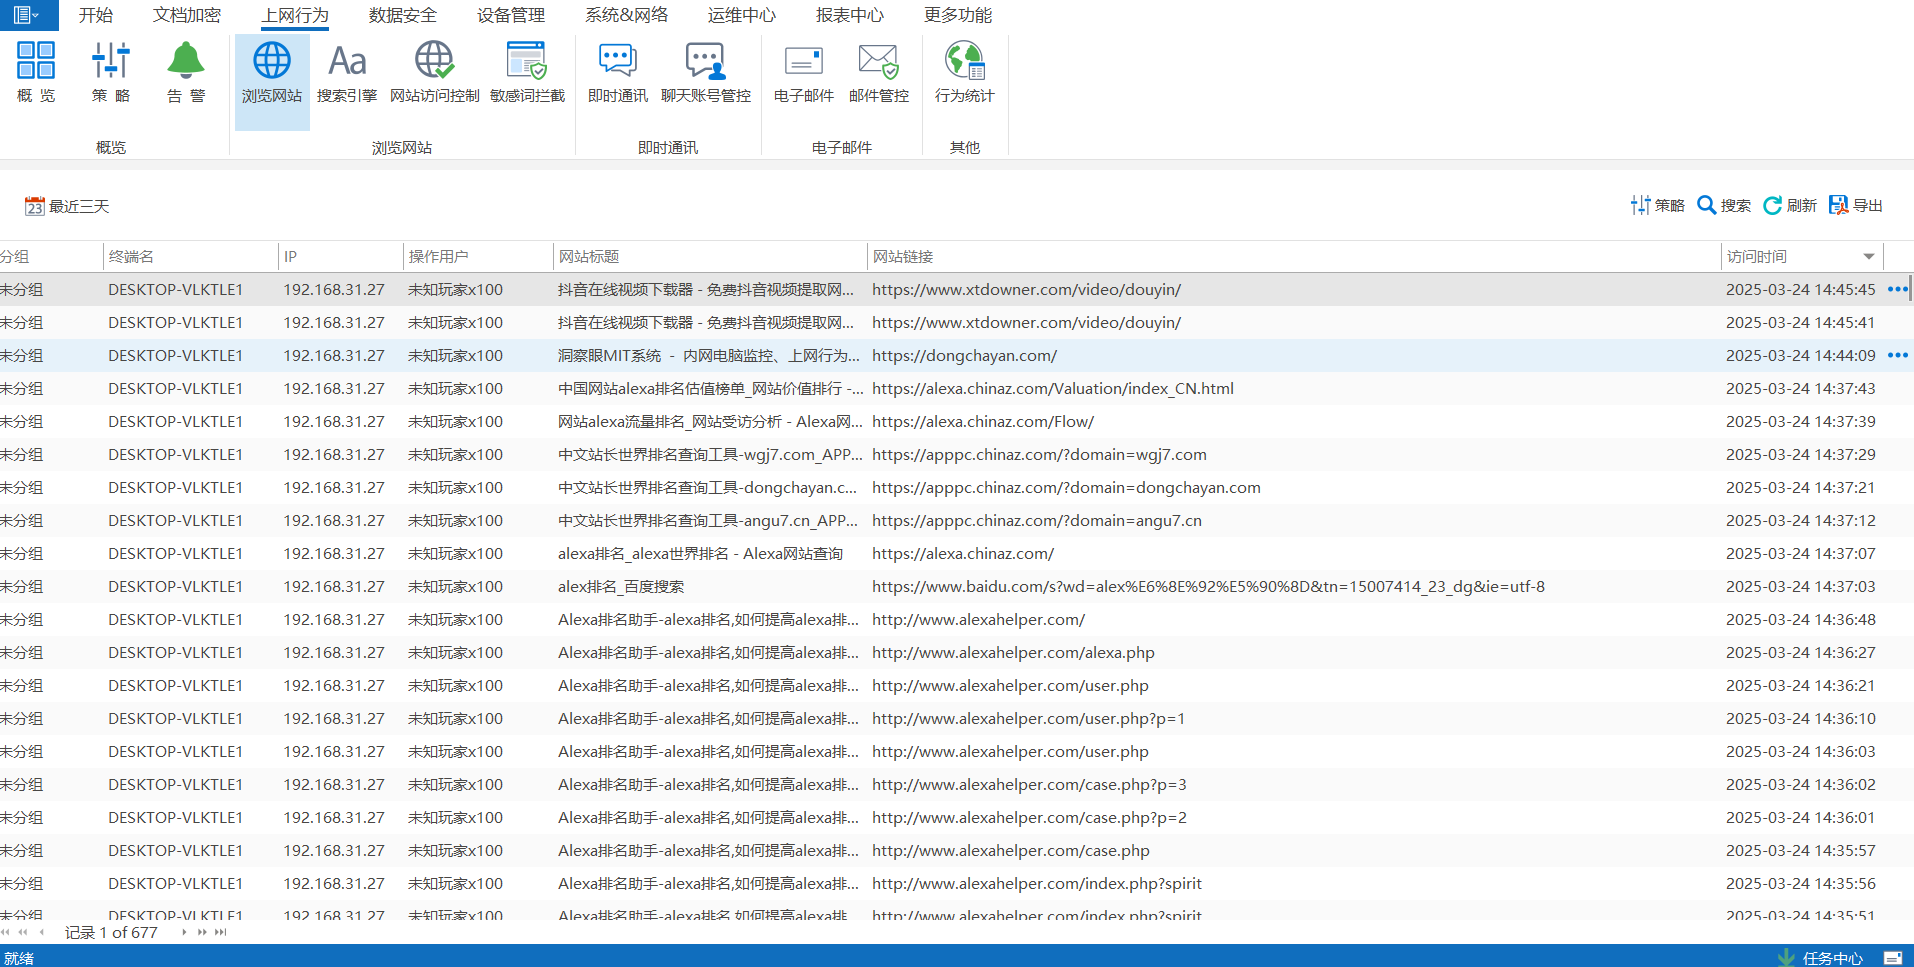Open 敏感词拦截 tool
The height and width of the screenshot is (967, 1914).
point(527,72)
